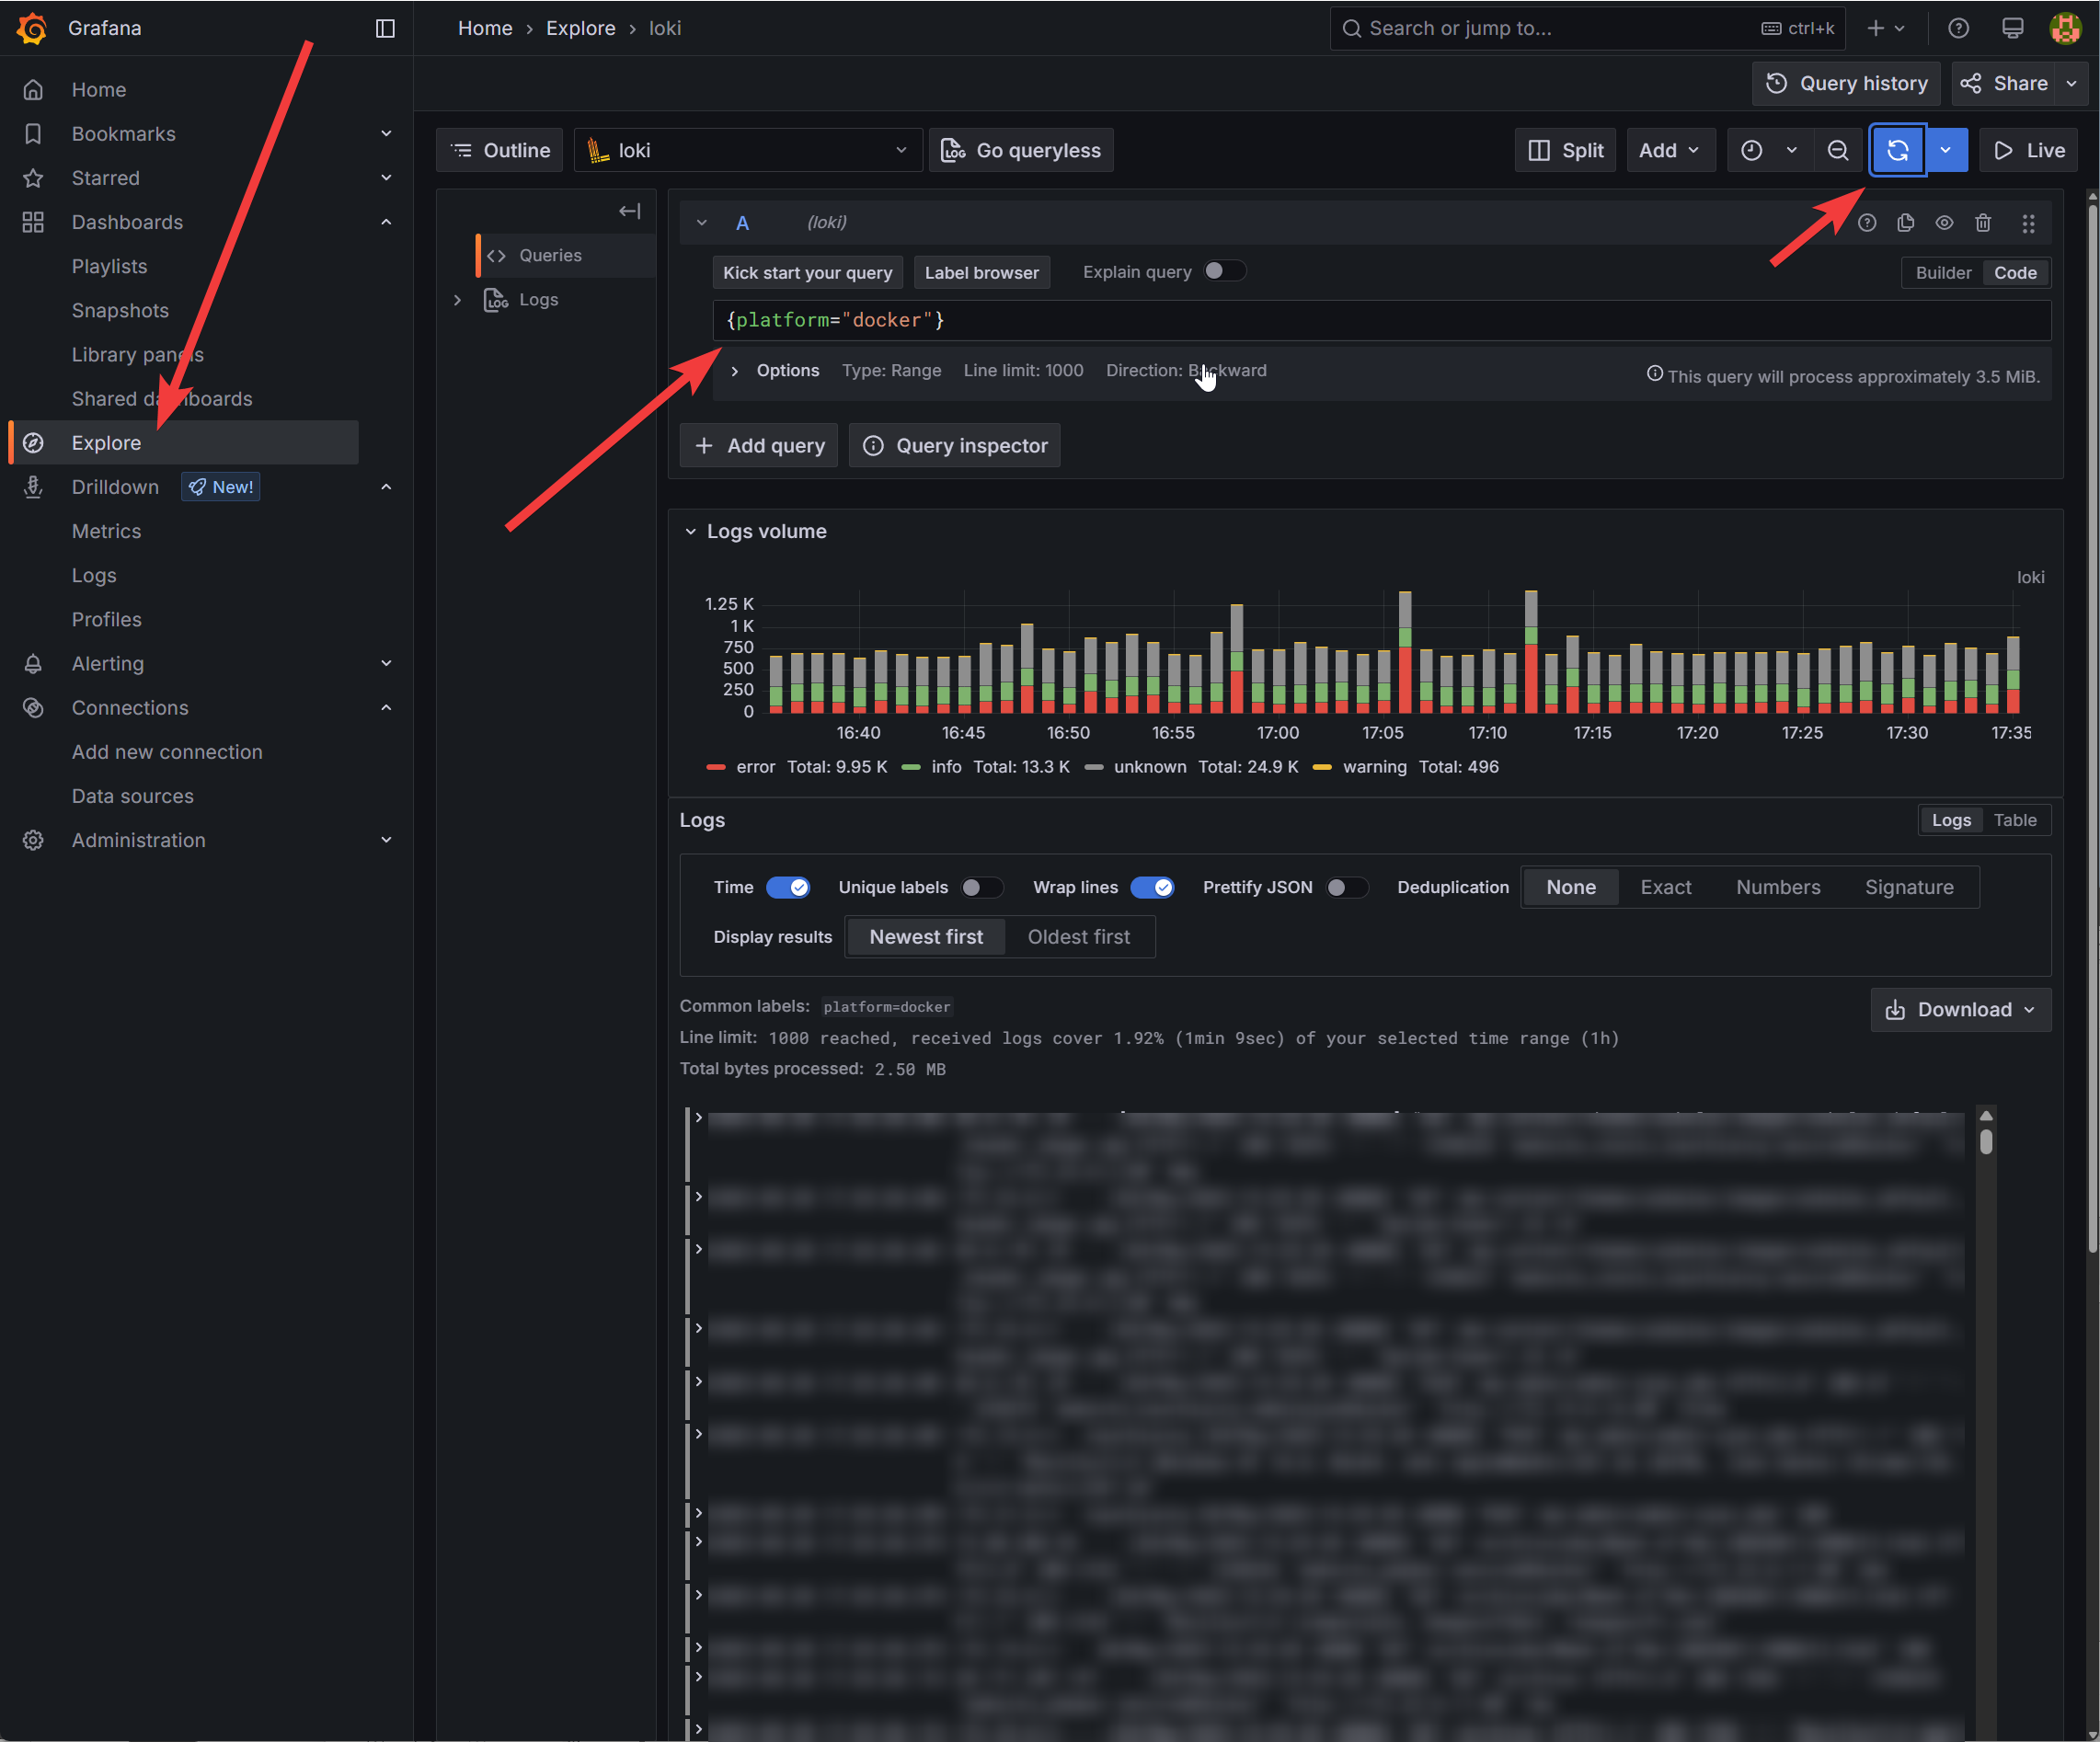Enable the Explain query switch
The width and height of the screenshot is (2100, 1742).
(1224, 271)
